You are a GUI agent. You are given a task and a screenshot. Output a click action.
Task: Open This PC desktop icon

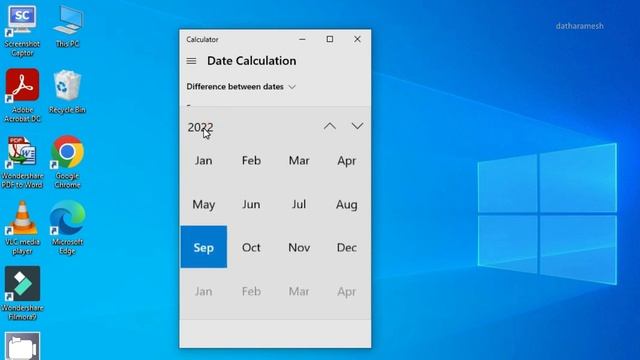click(x=67, y=27)
